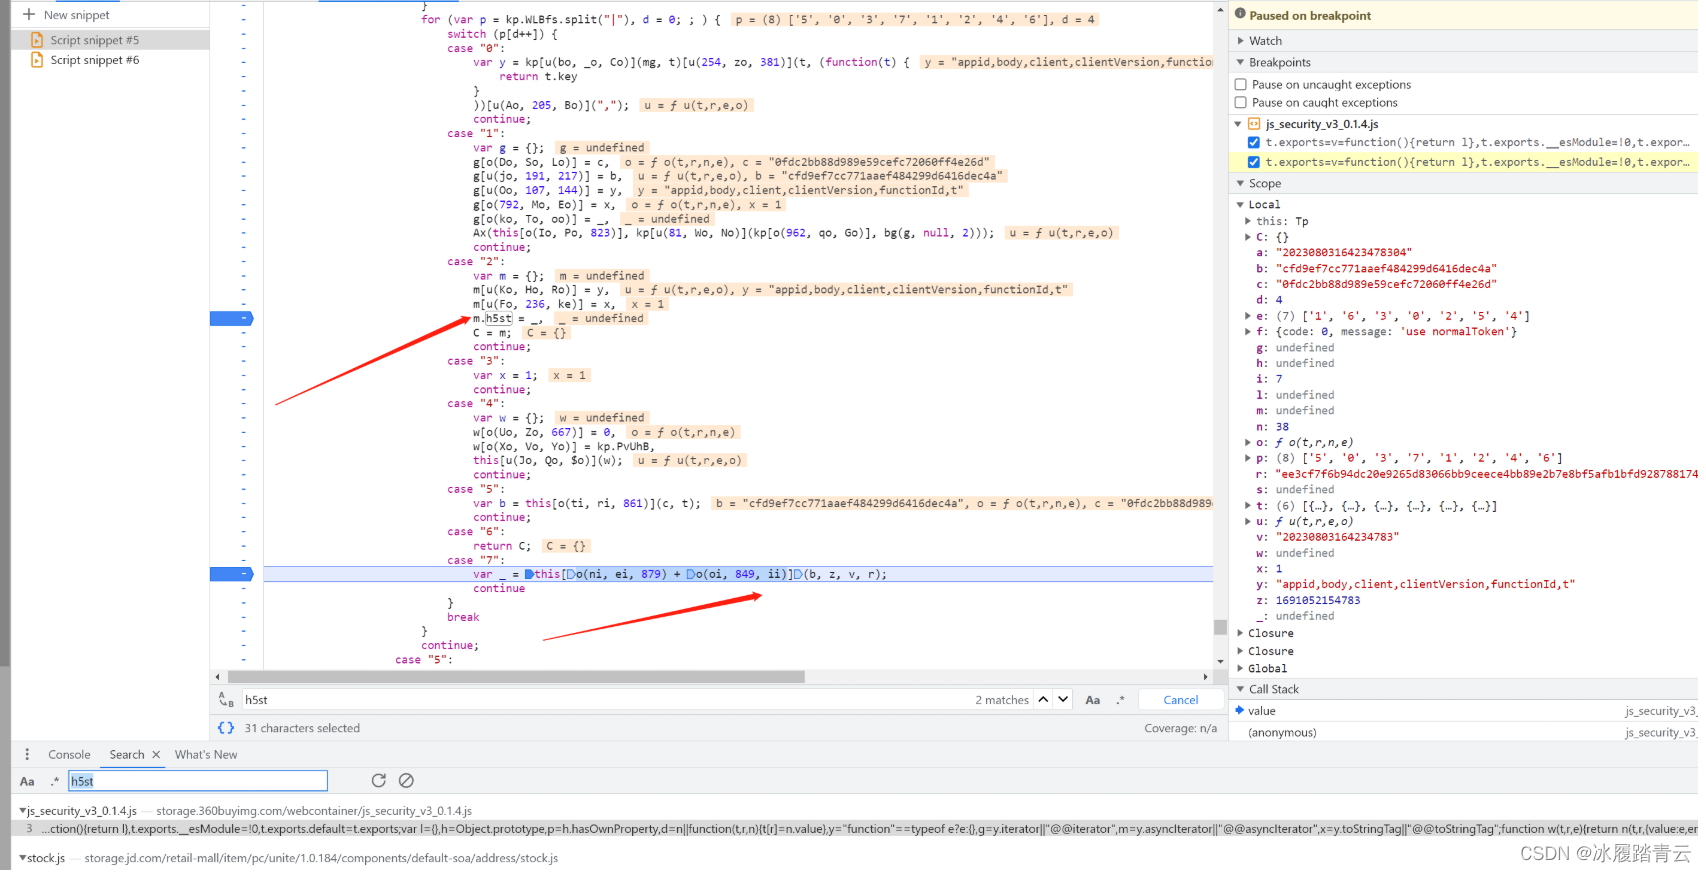Expand the 'this: Tp' variable
The image size is (1706, 872).
[1248, 222]
